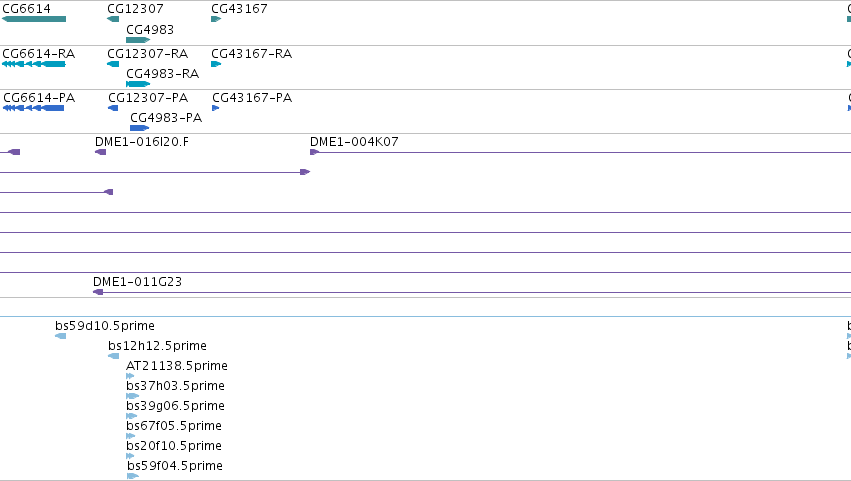851x481 pixels.
Task: Click the DME1-011G23 clone label
Action: pos(137,282)
